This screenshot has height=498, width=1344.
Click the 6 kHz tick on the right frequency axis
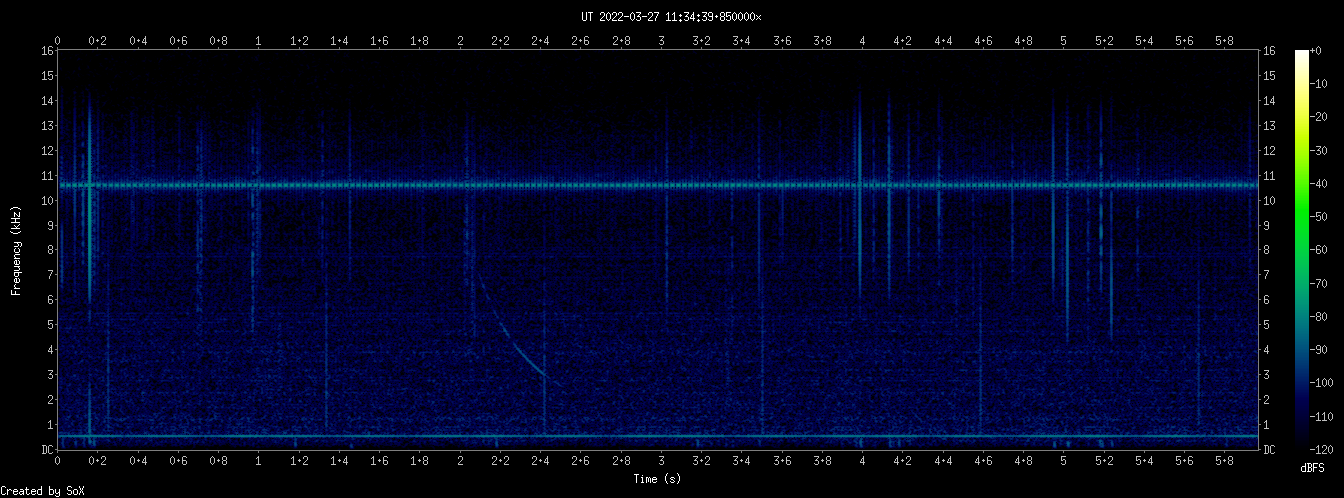tap(1267, 300)
